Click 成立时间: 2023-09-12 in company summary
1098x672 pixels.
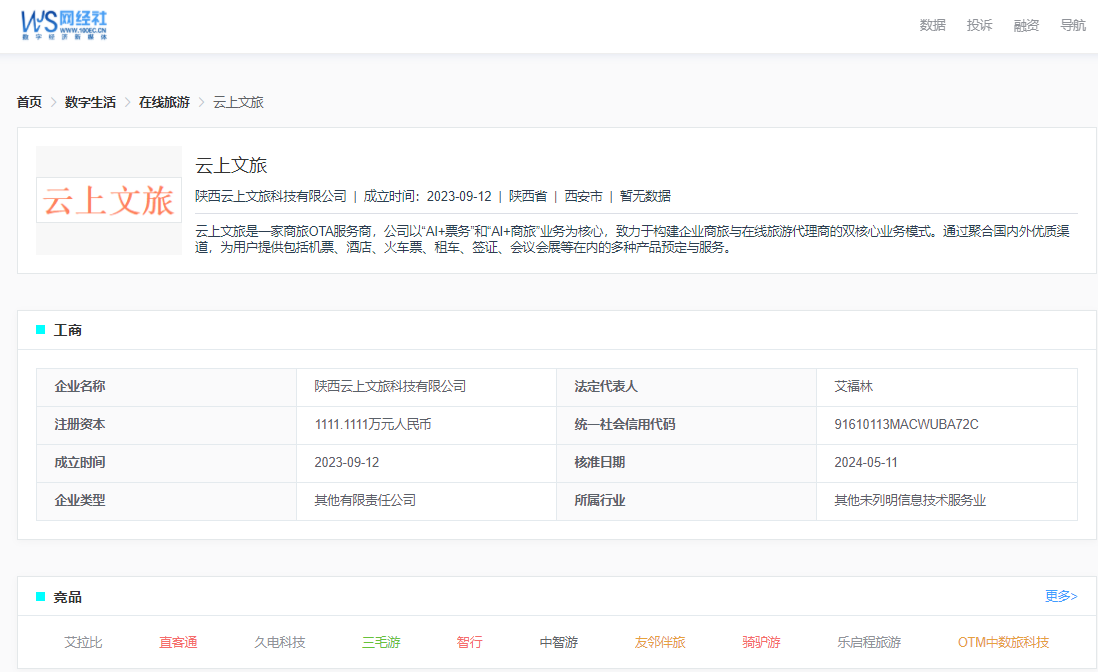[427, 196]
